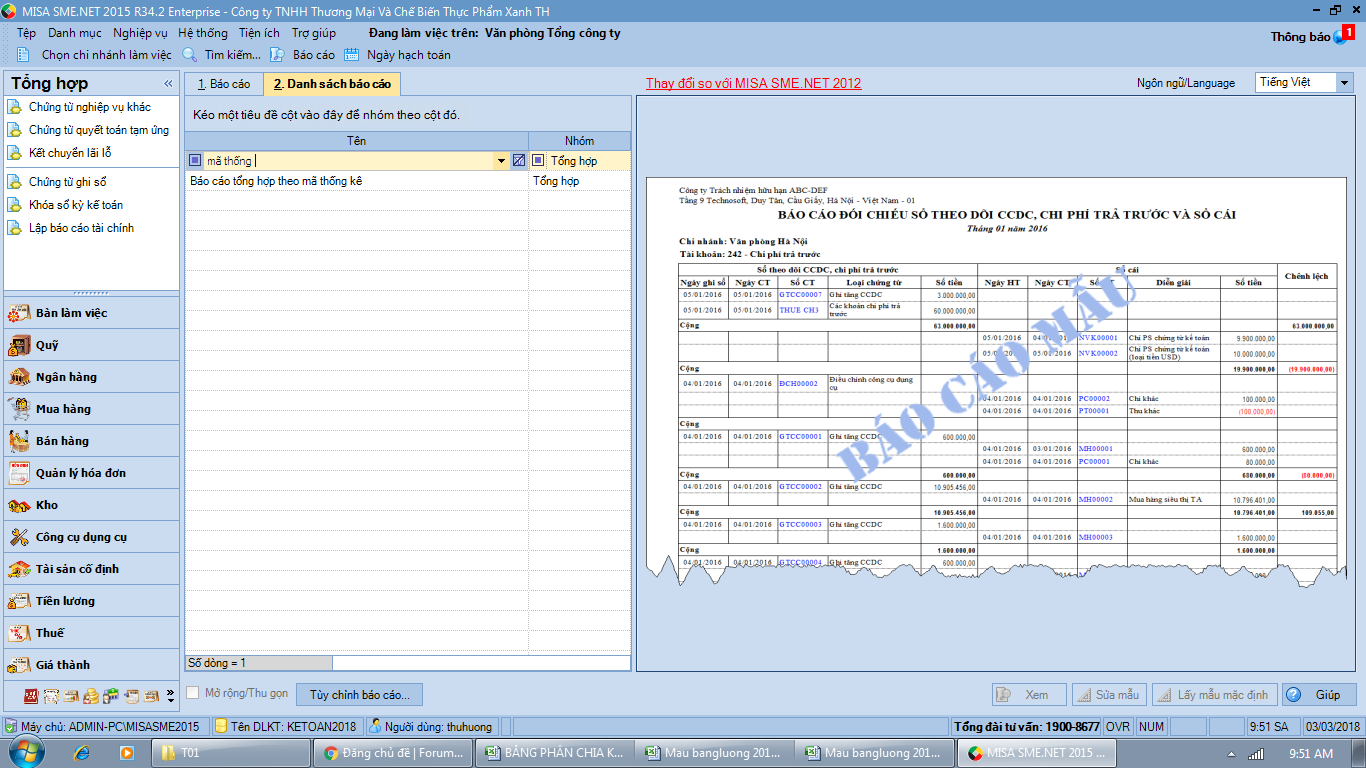
Task: Show hidden system tray icons
Action: (1233, 753)
